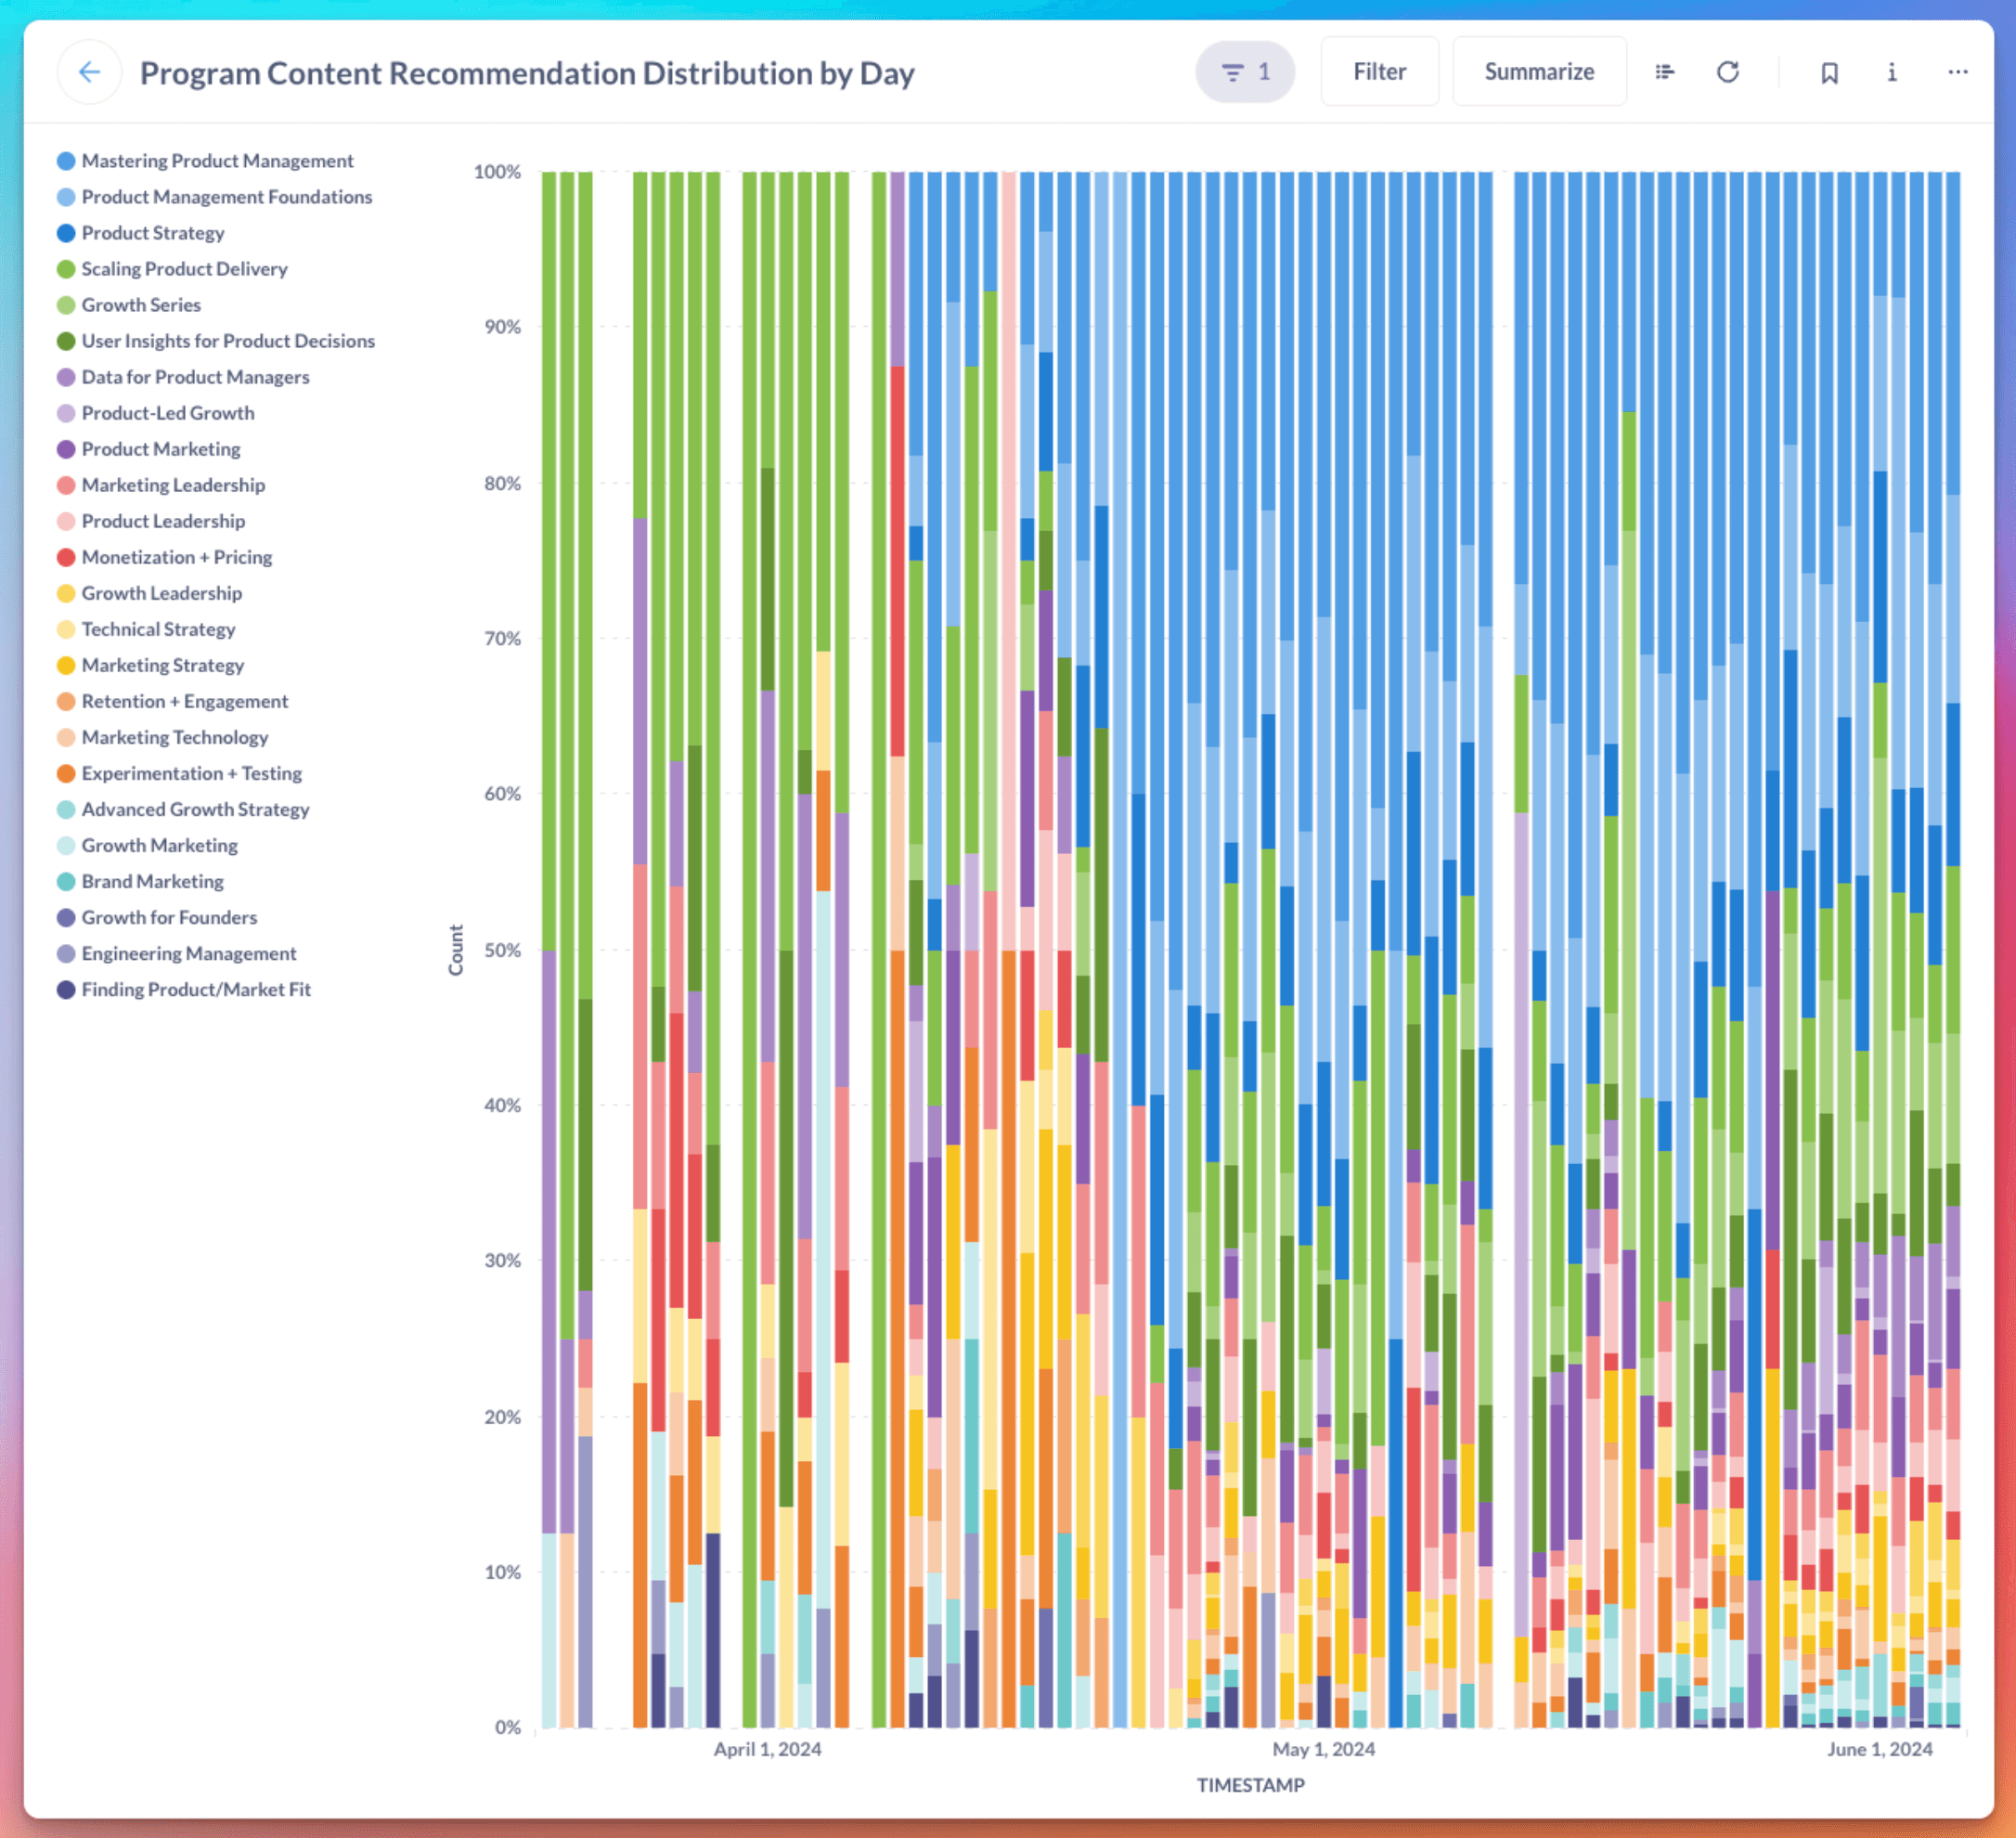The width and height of the screenshot is (2016, 1838).
Task: Open the three-dot more options menu
Action: coord(1957,72)
